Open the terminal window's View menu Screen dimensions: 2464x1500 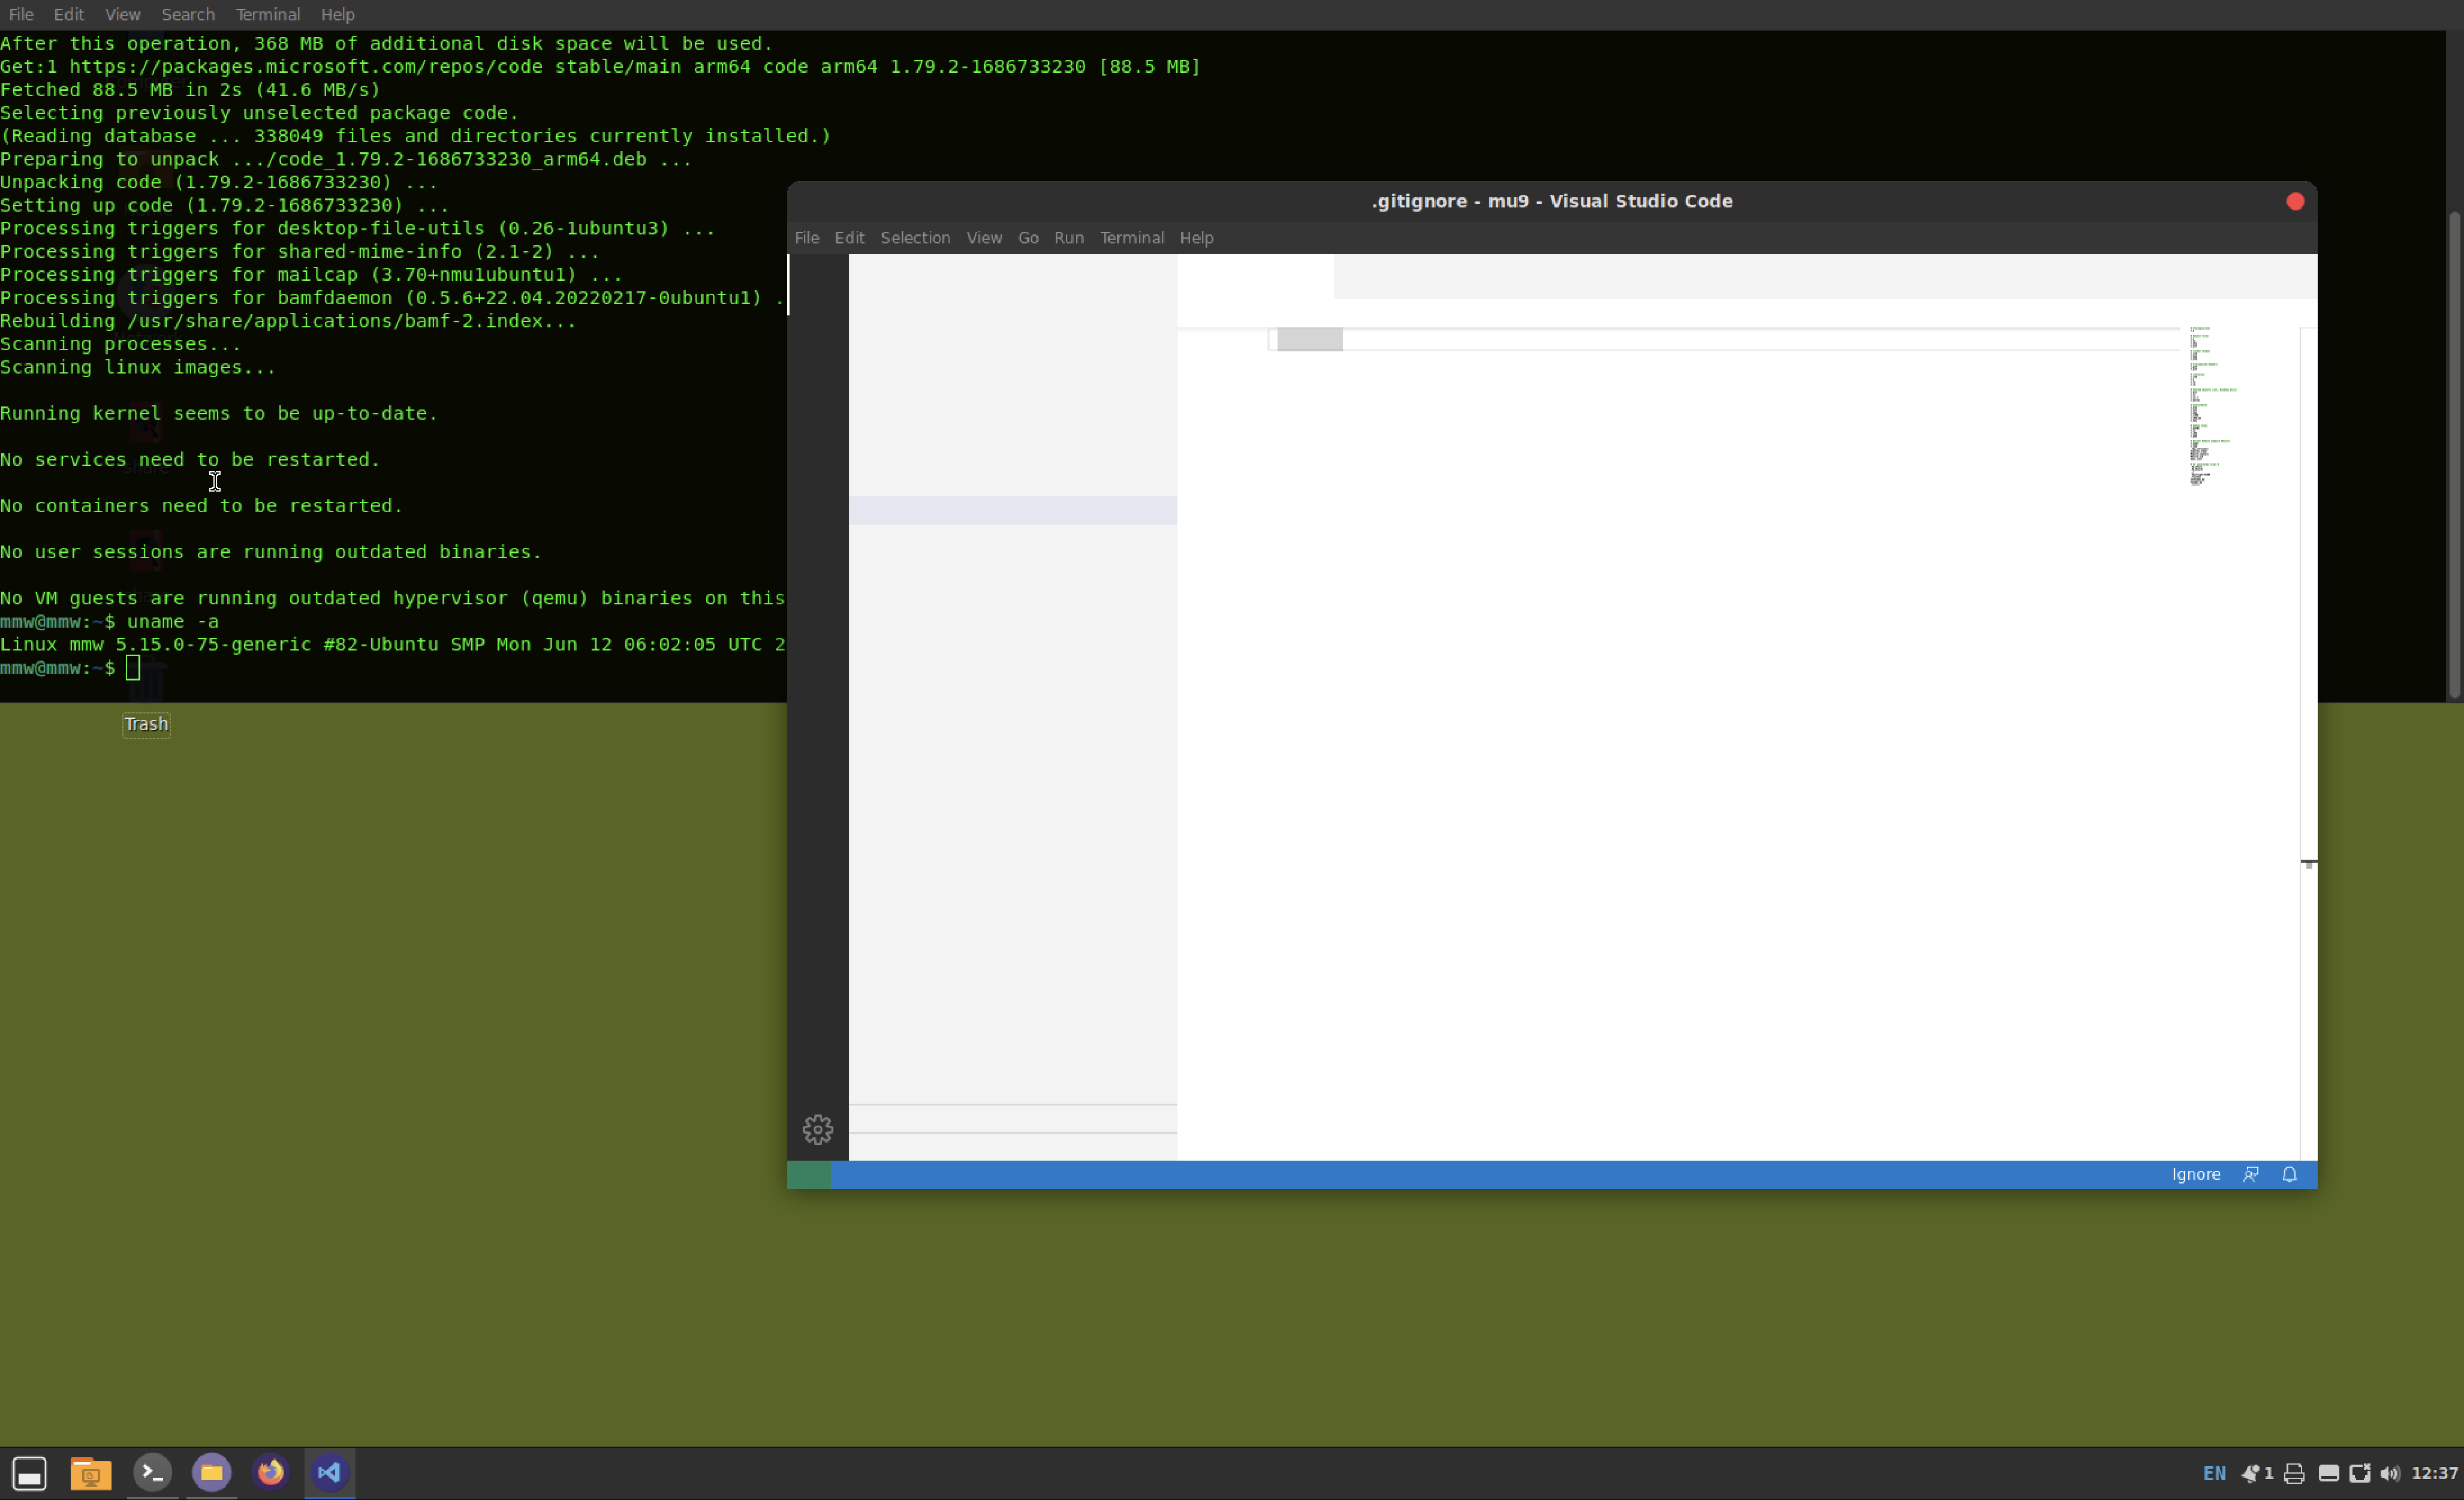[x=122, y=14]
